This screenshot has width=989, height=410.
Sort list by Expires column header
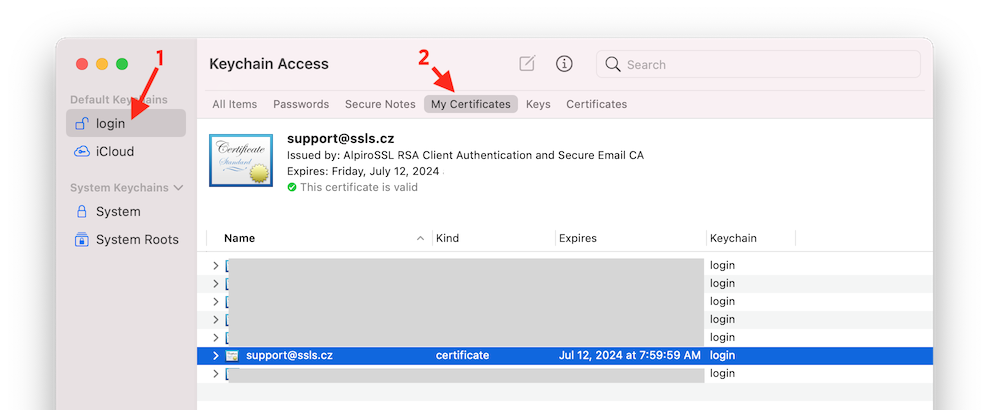(x=578, y=238)
